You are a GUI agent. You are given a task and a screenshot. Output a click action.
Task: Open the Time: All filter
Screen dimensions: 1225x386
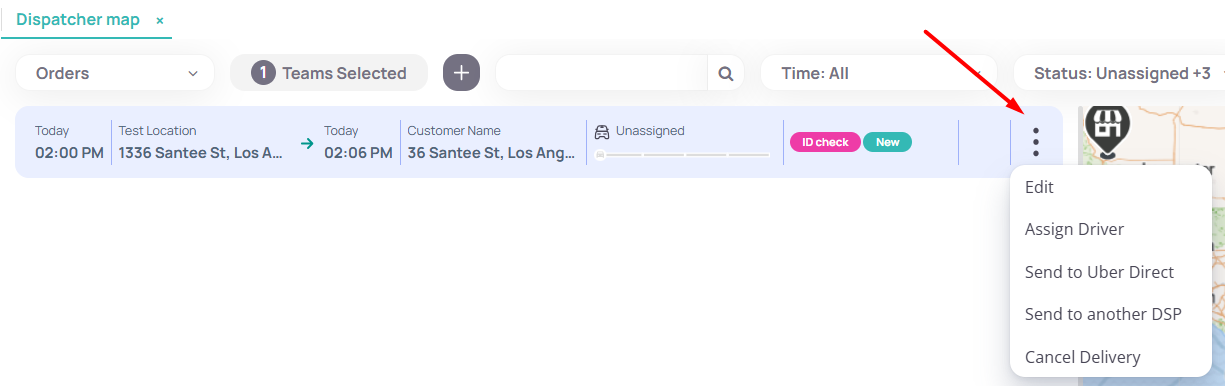coord(879,73)
